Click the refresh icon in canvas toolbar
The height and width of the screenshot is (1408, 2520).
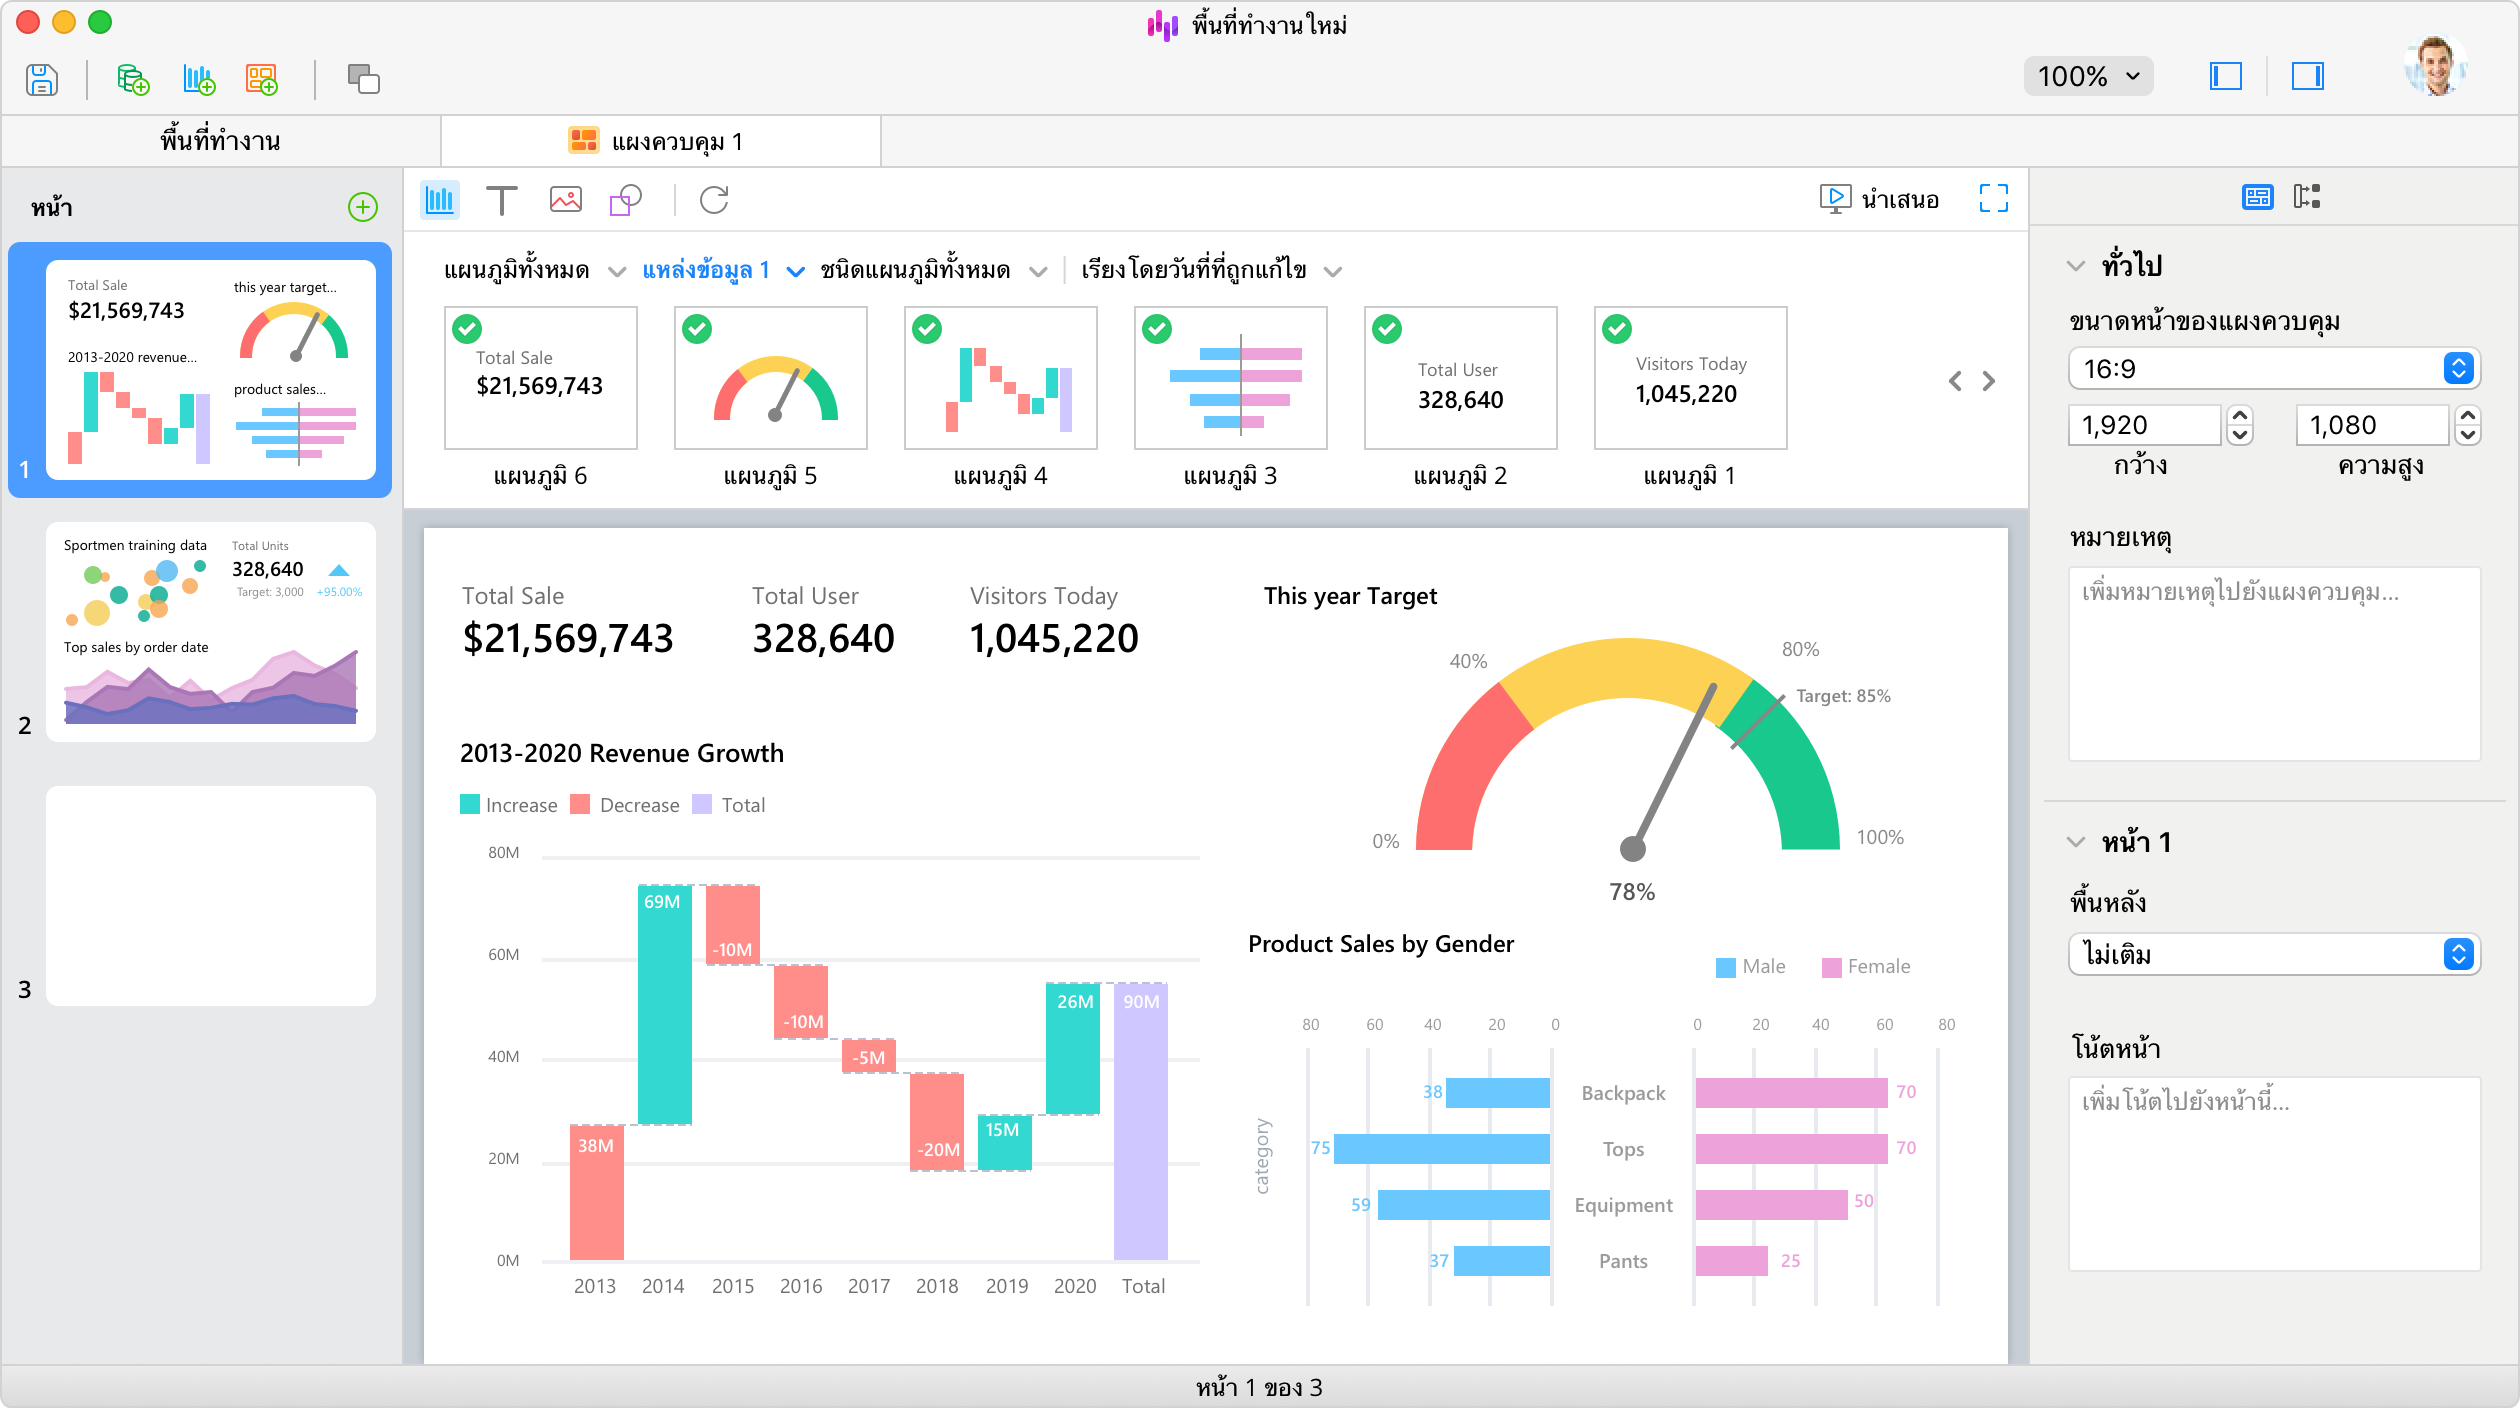click(714, 200)
